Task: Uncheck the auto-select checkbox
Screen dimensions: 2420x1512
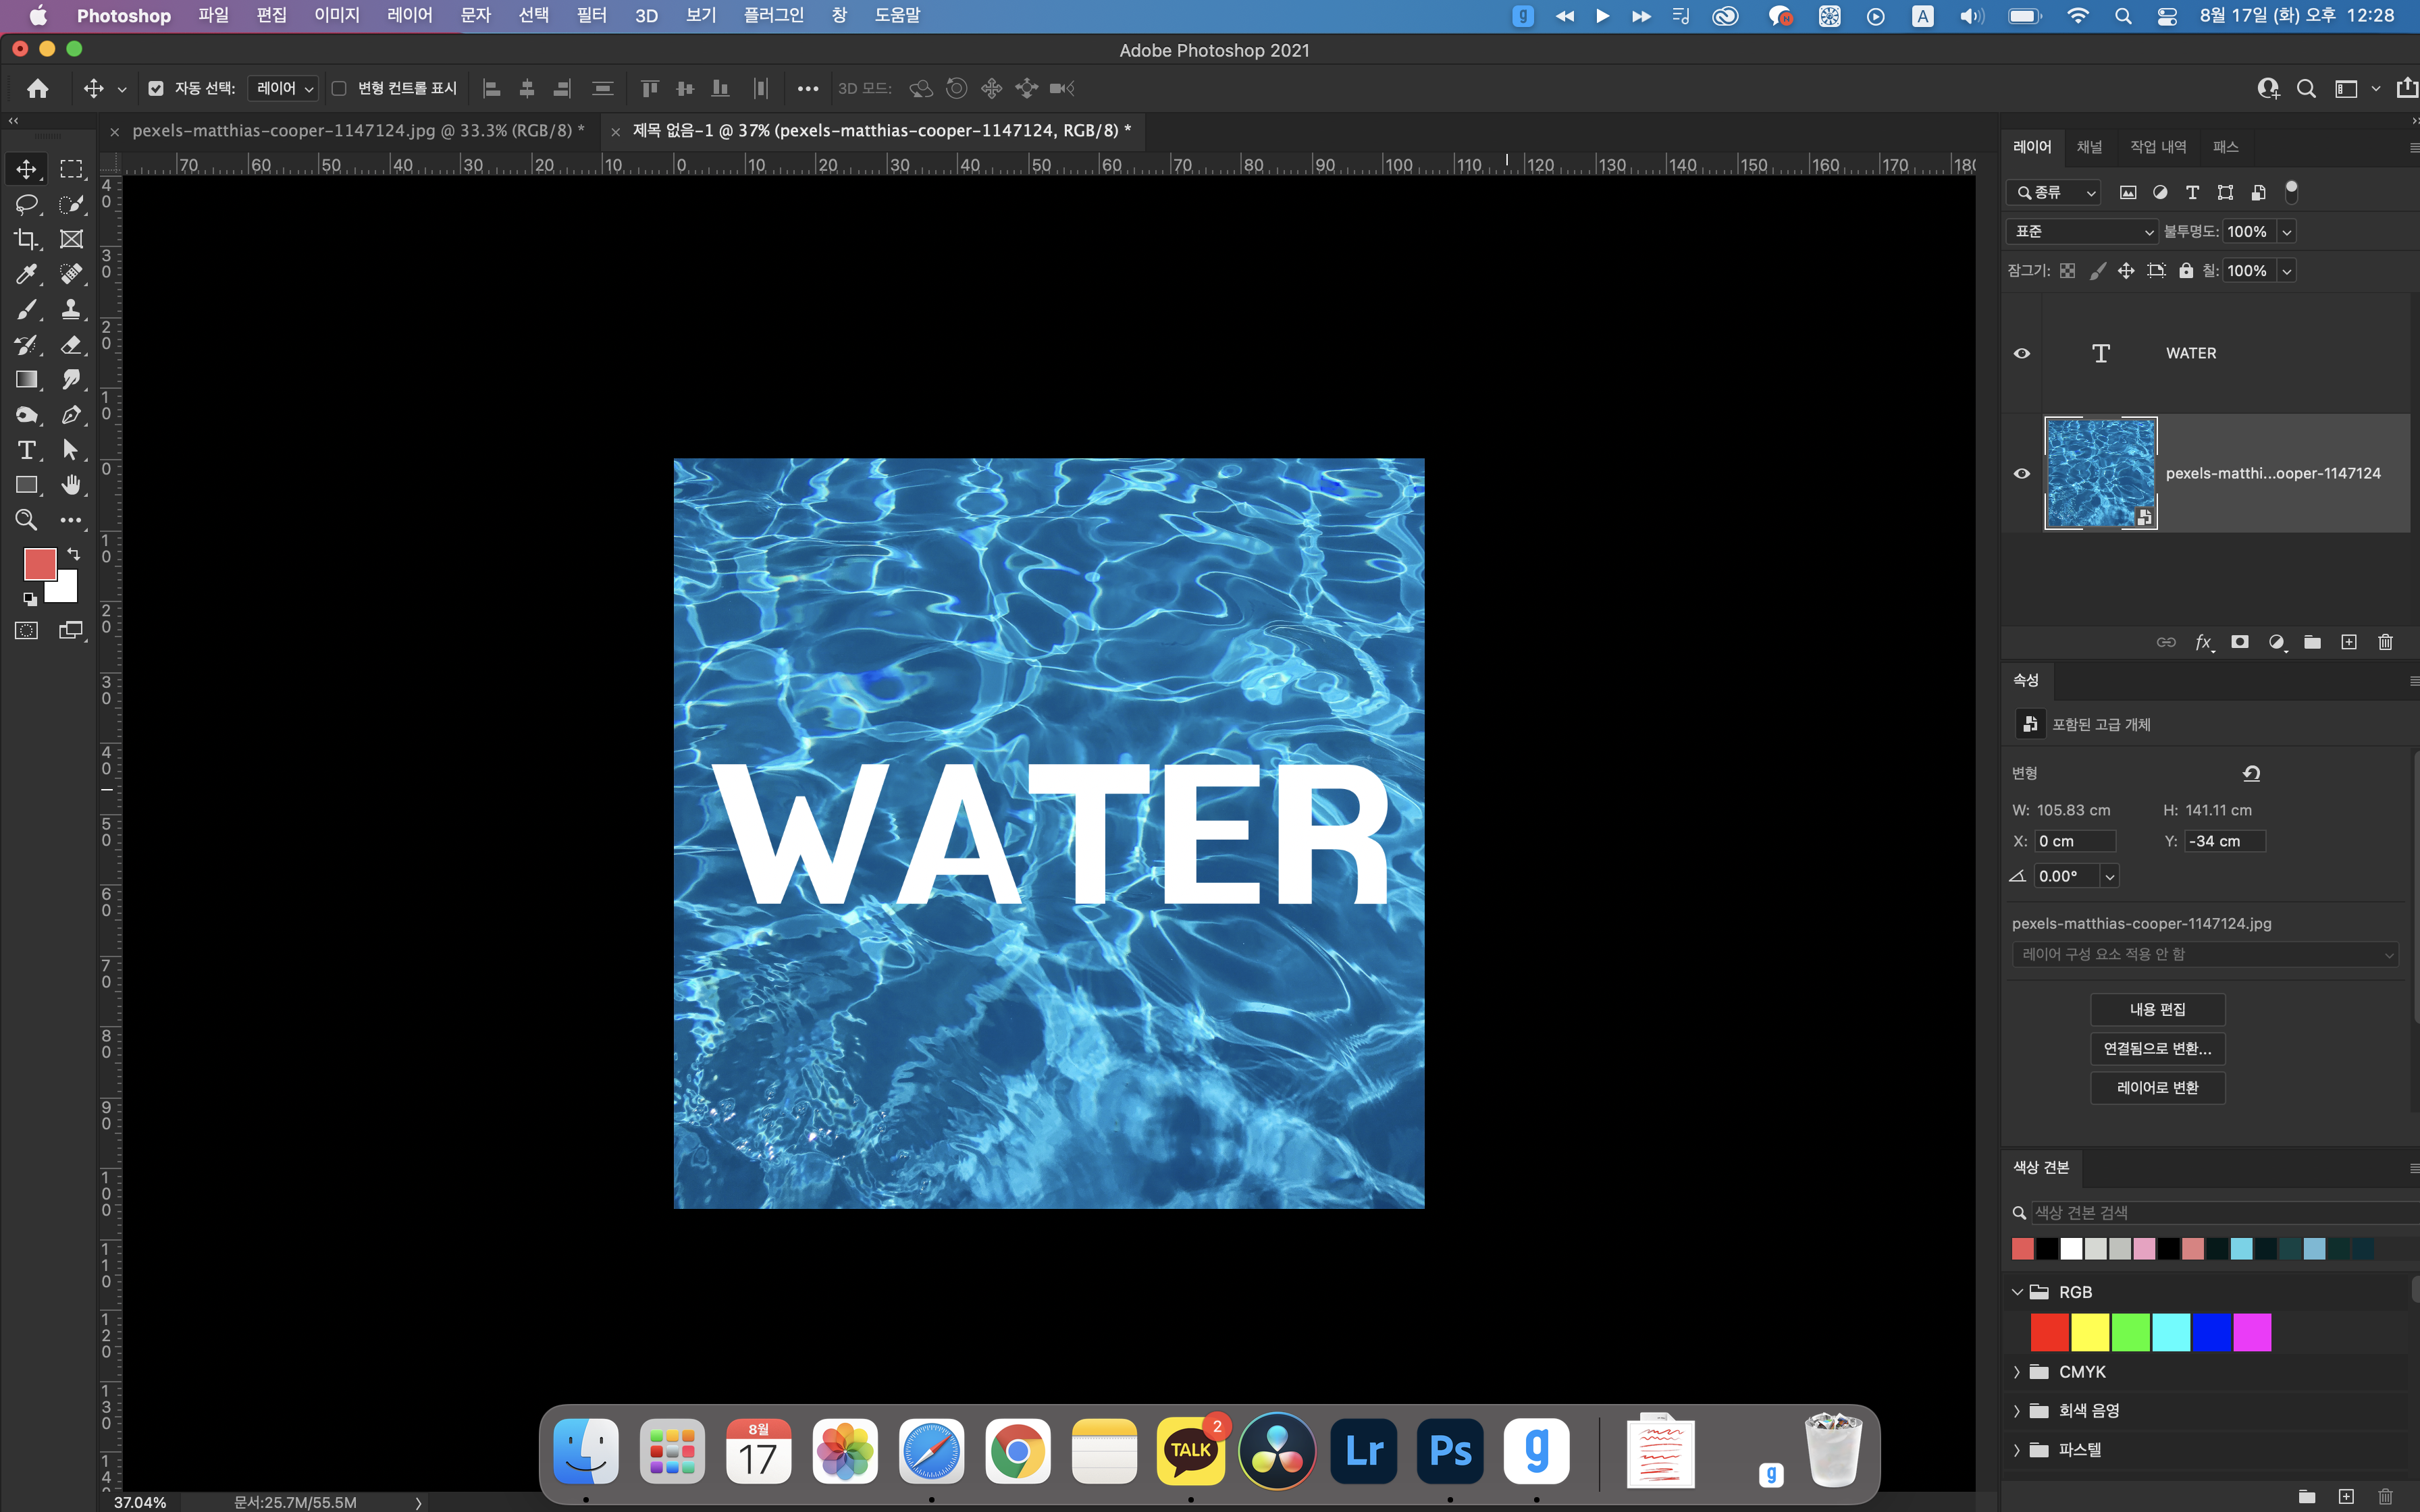Action: [156, 88]
